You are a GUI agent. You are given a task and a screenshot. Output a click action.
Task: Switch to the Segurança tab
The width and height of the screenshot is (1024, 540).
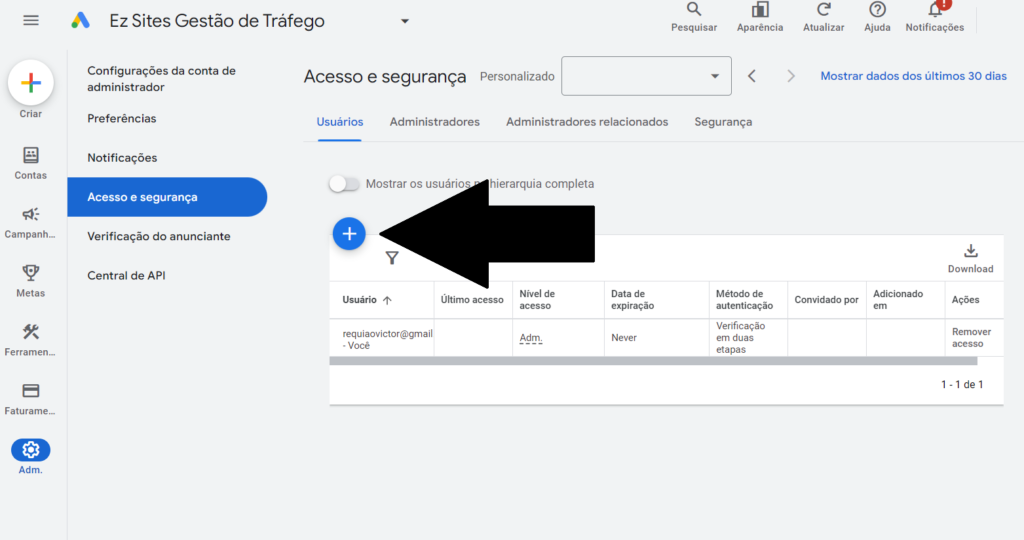click(723, 122)
